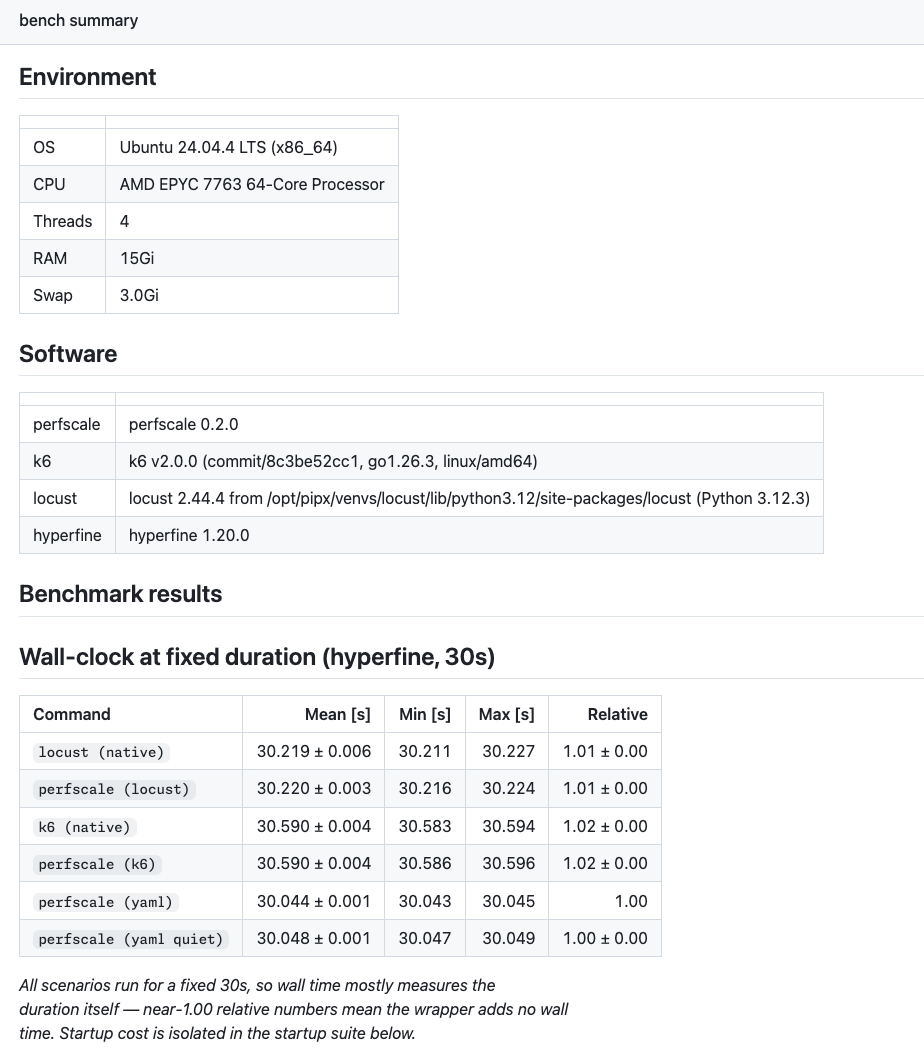Select the Environment section heading
Screen dimensions: 924x1062
[x=87, y=77]
